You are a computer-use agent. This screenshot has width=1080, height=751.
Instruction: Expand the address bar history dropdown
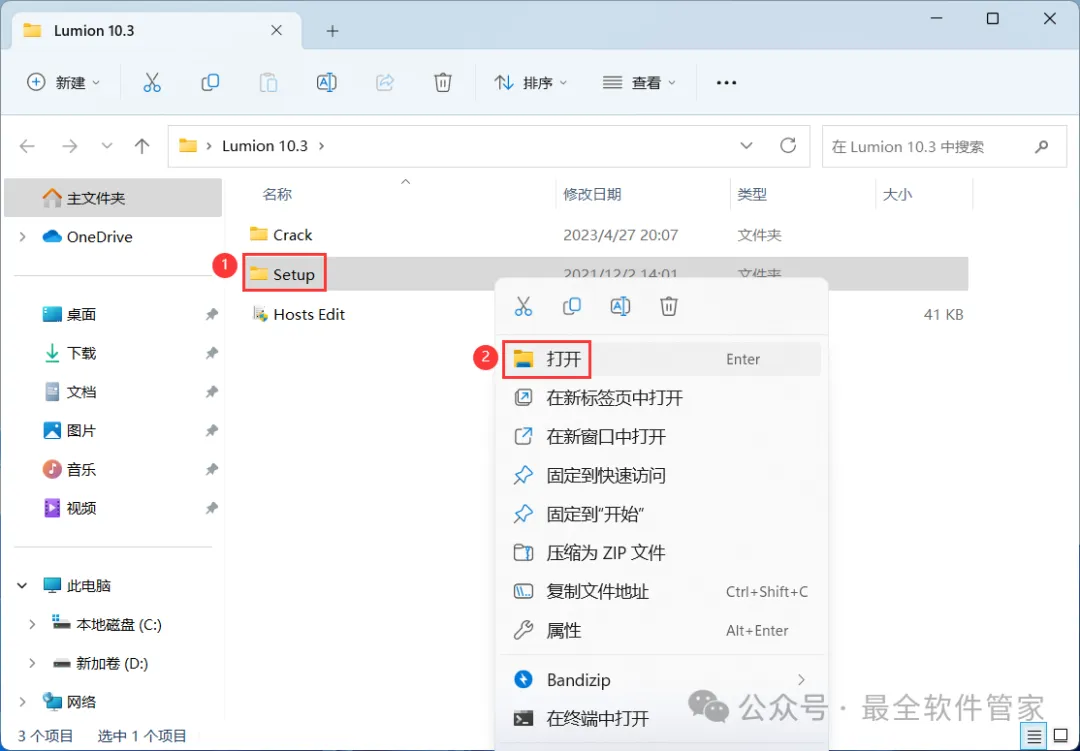coord(746,146)
